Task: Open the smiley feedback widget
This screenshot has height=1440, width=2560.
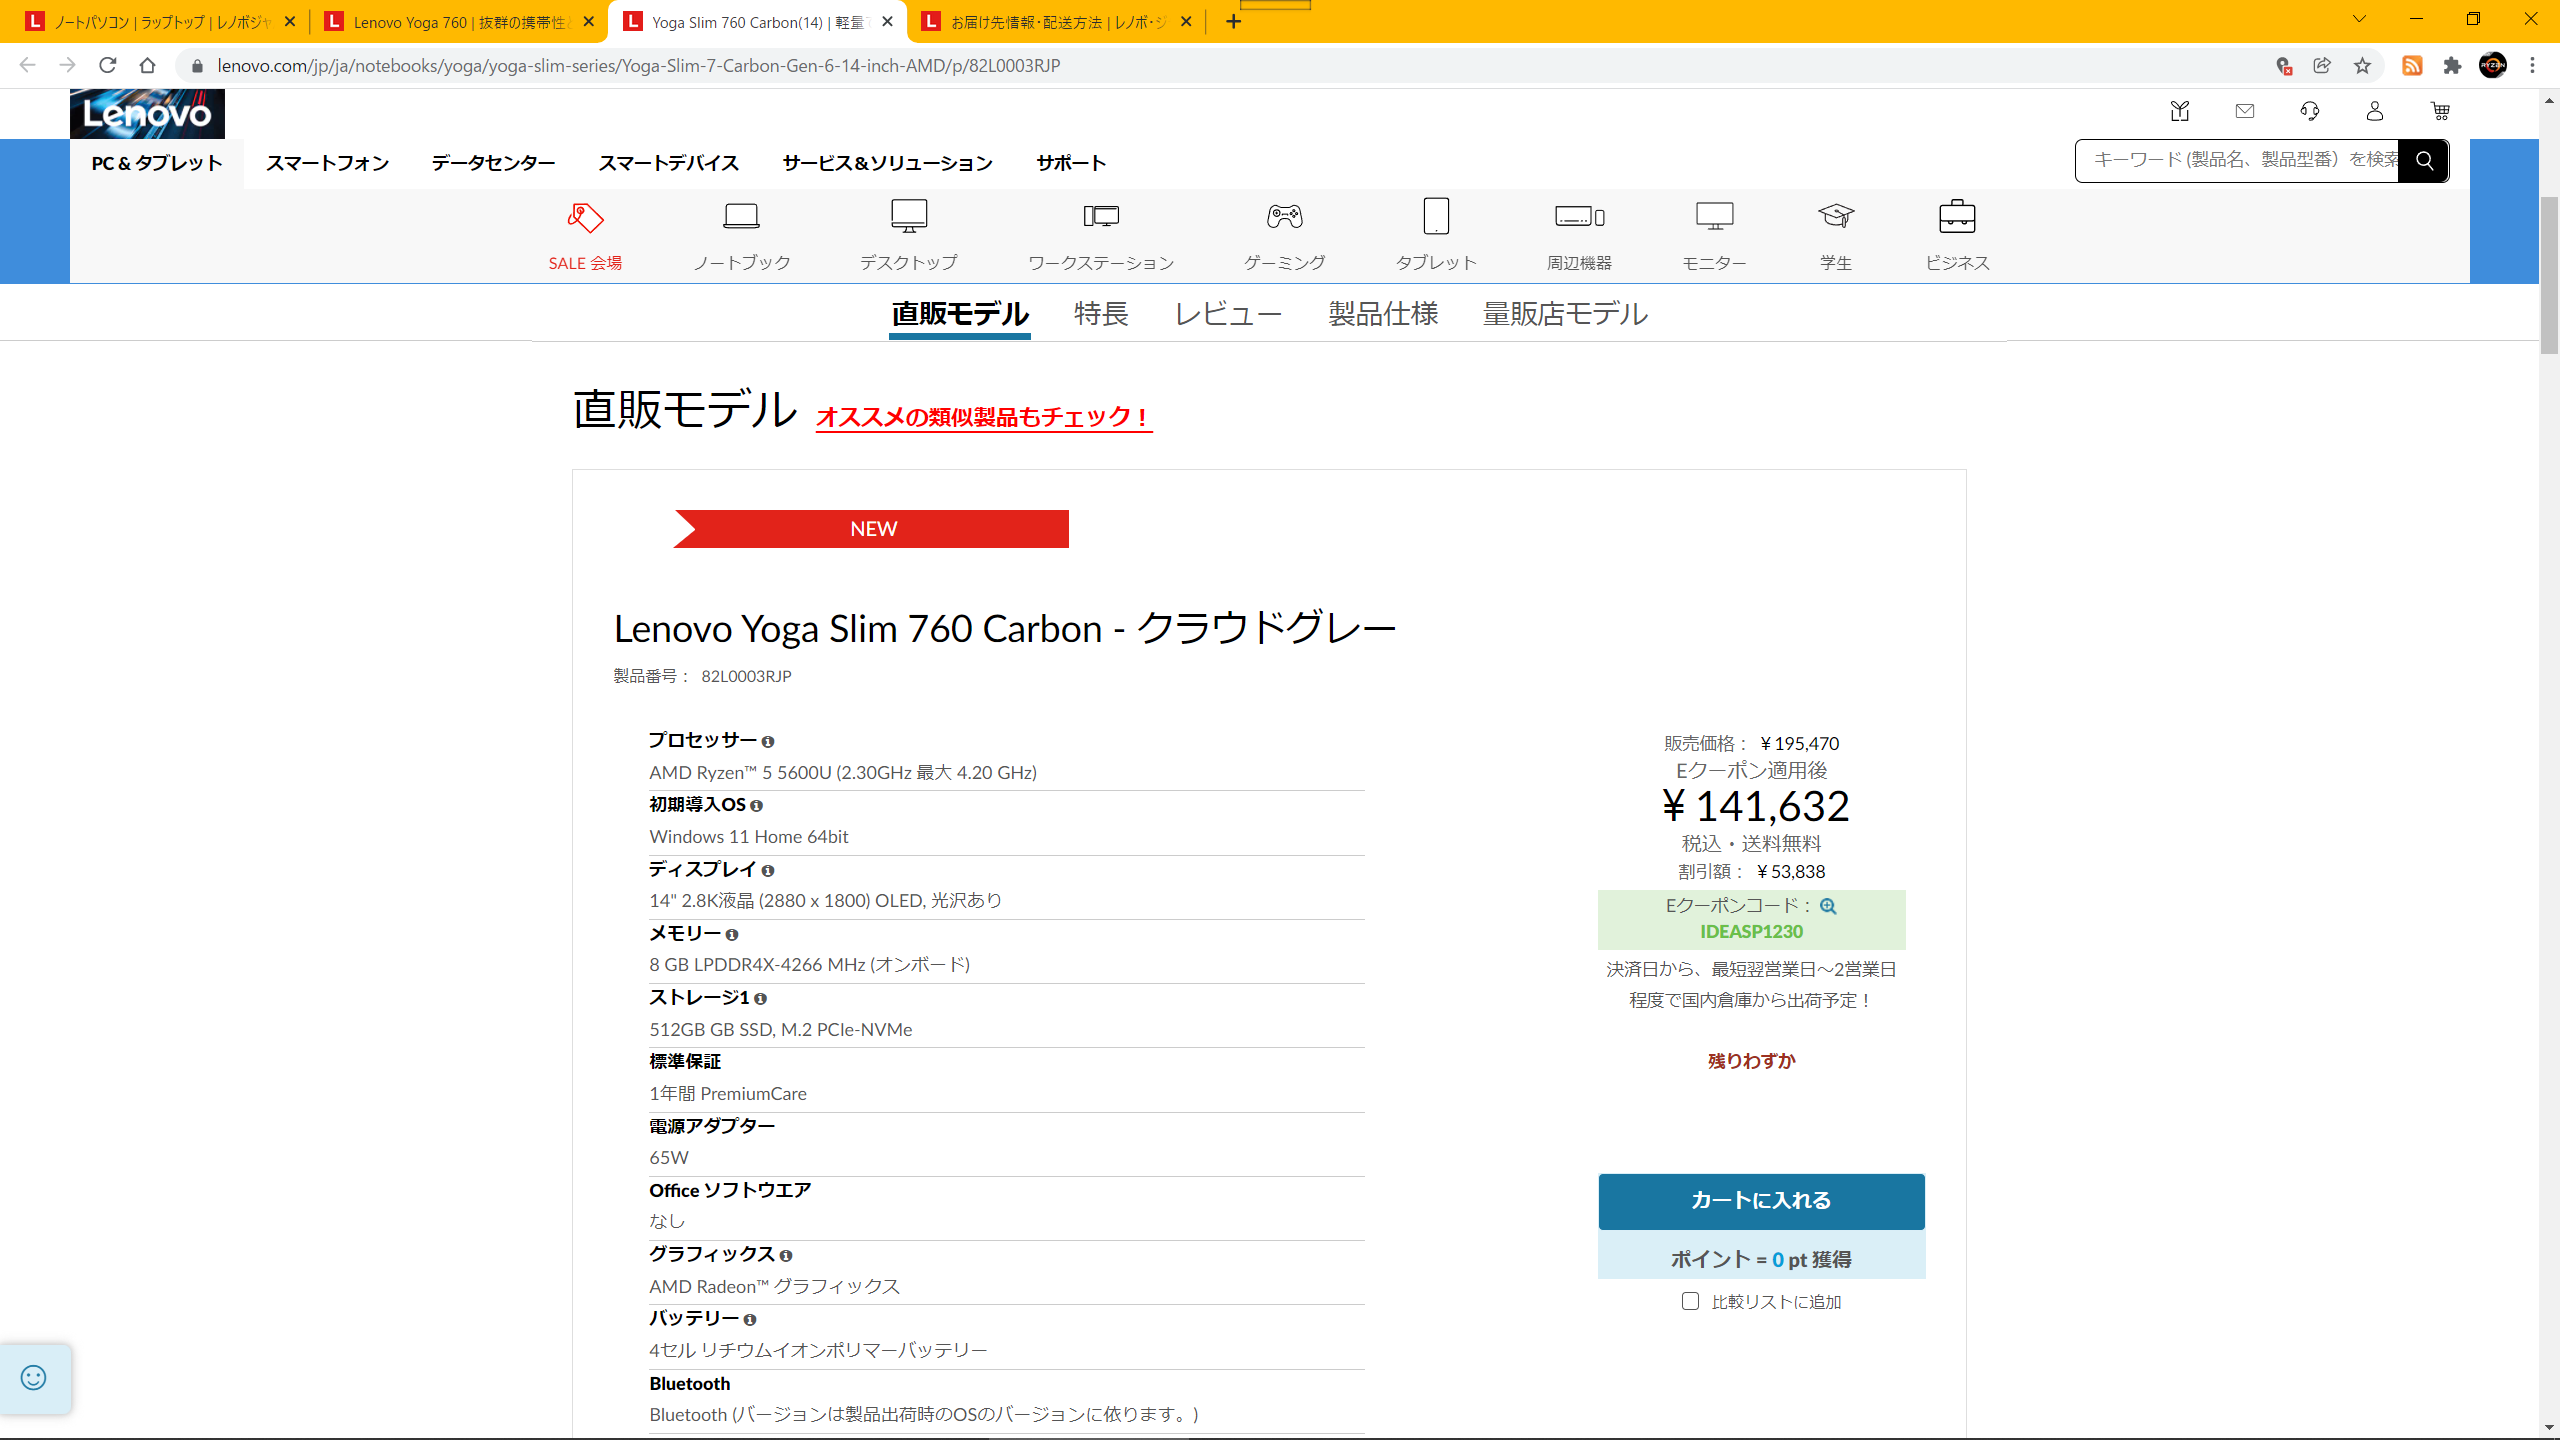Action: [34, 1378]
